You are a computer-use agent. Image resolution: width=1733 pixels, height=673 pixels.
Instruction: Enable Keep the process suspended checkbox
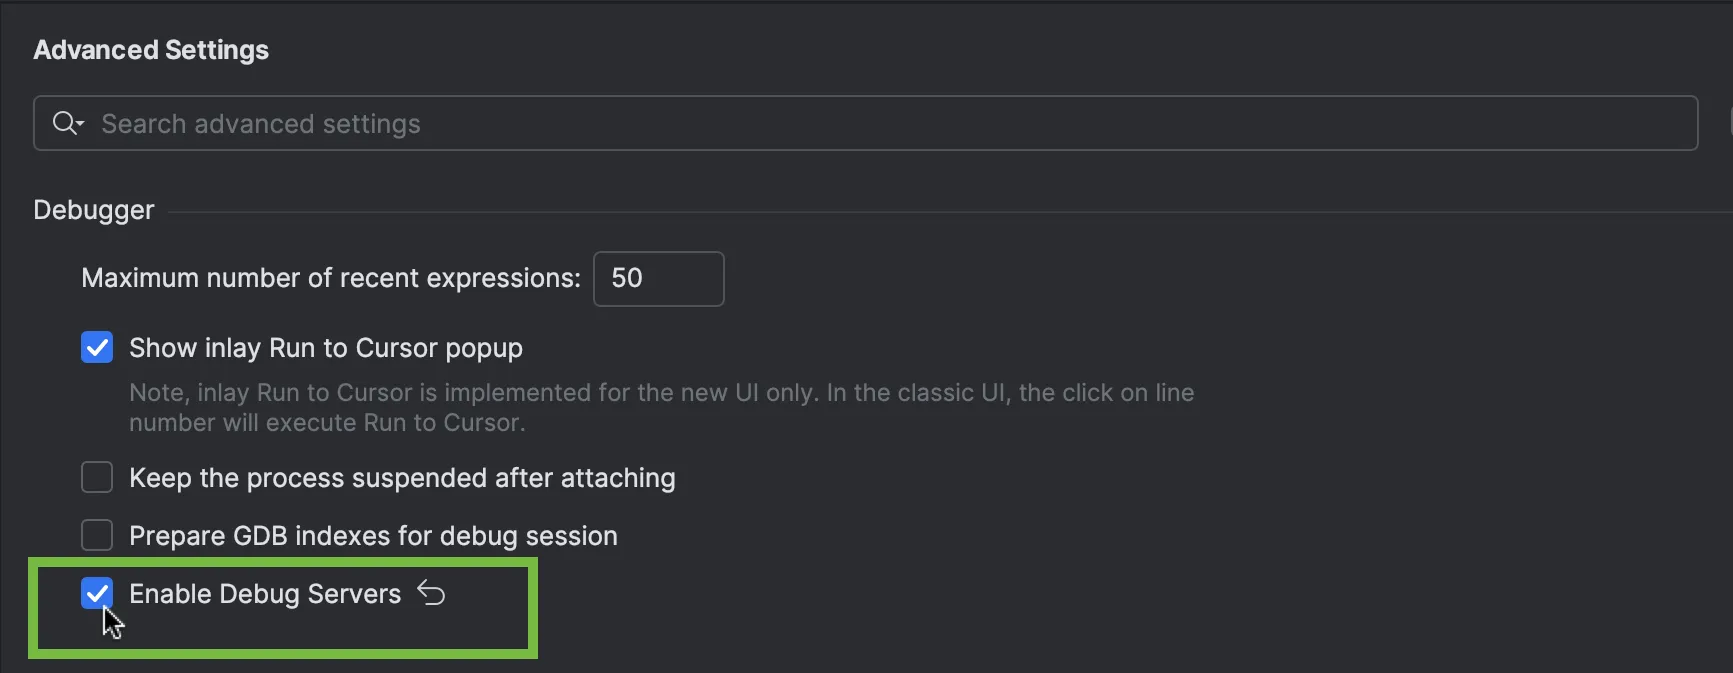click(97, 478)
